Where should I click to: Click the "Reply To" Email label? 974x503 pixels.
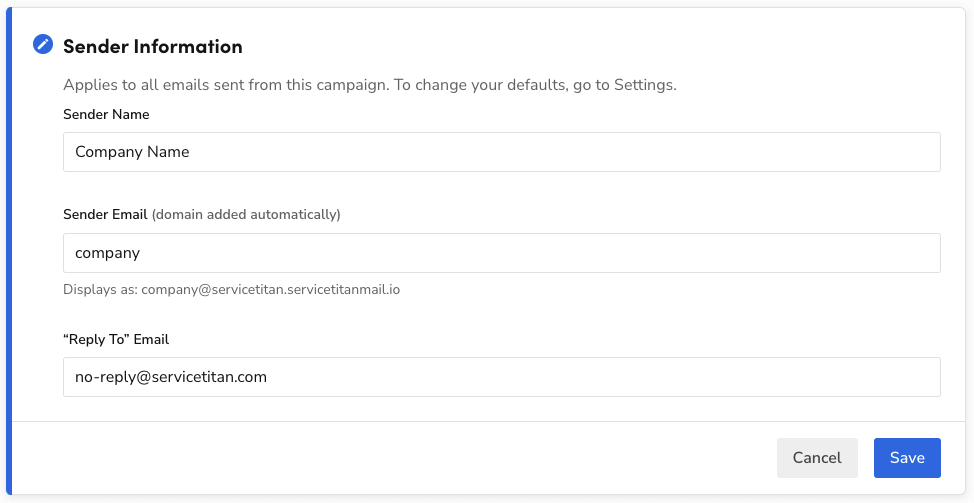[116, 339]
